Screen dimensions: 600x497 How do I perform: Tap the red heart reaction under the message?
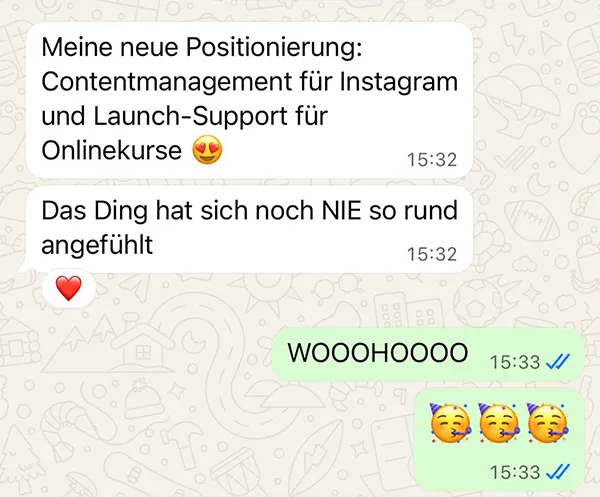tap(68, 288)
